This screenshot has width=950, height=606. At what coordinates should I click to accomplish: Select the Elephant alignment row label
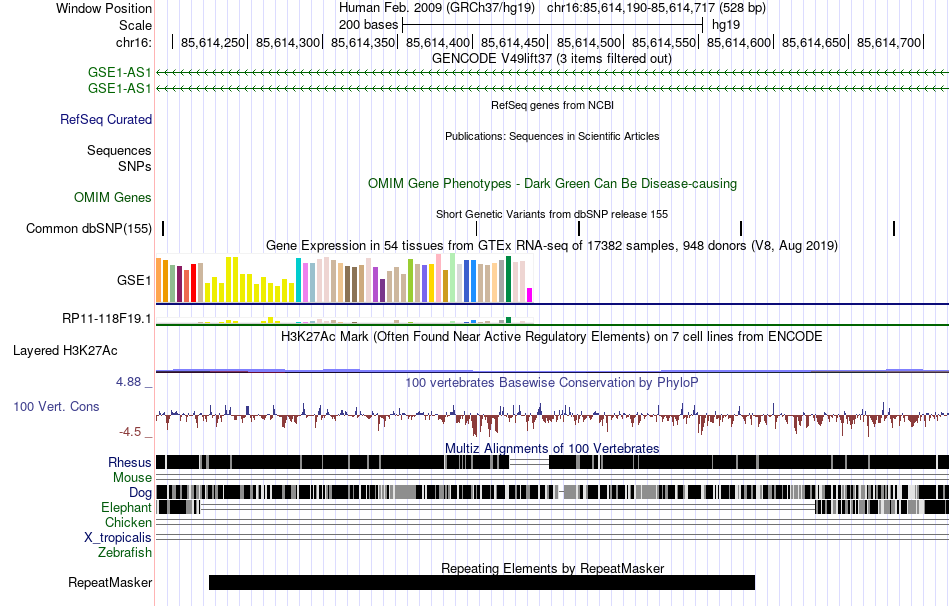(126, 508)
